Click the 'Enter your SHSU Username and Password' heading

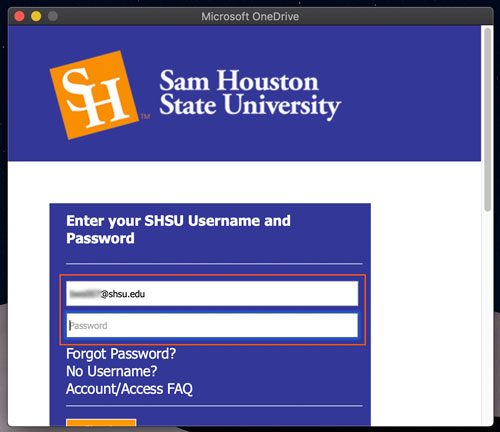coord(178,229)
